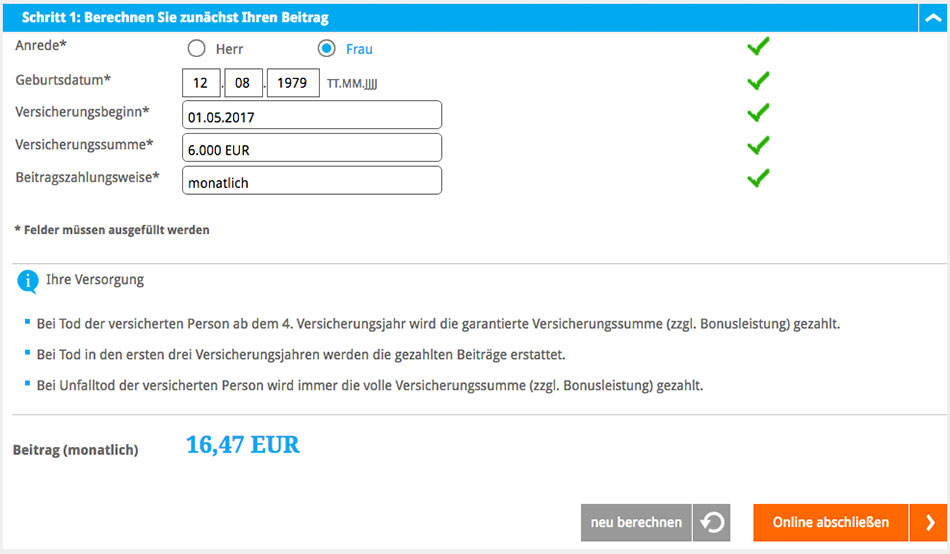Click the white arrow on the orange button
Viewport: 950px width, 554px height.
coord(929,522)
